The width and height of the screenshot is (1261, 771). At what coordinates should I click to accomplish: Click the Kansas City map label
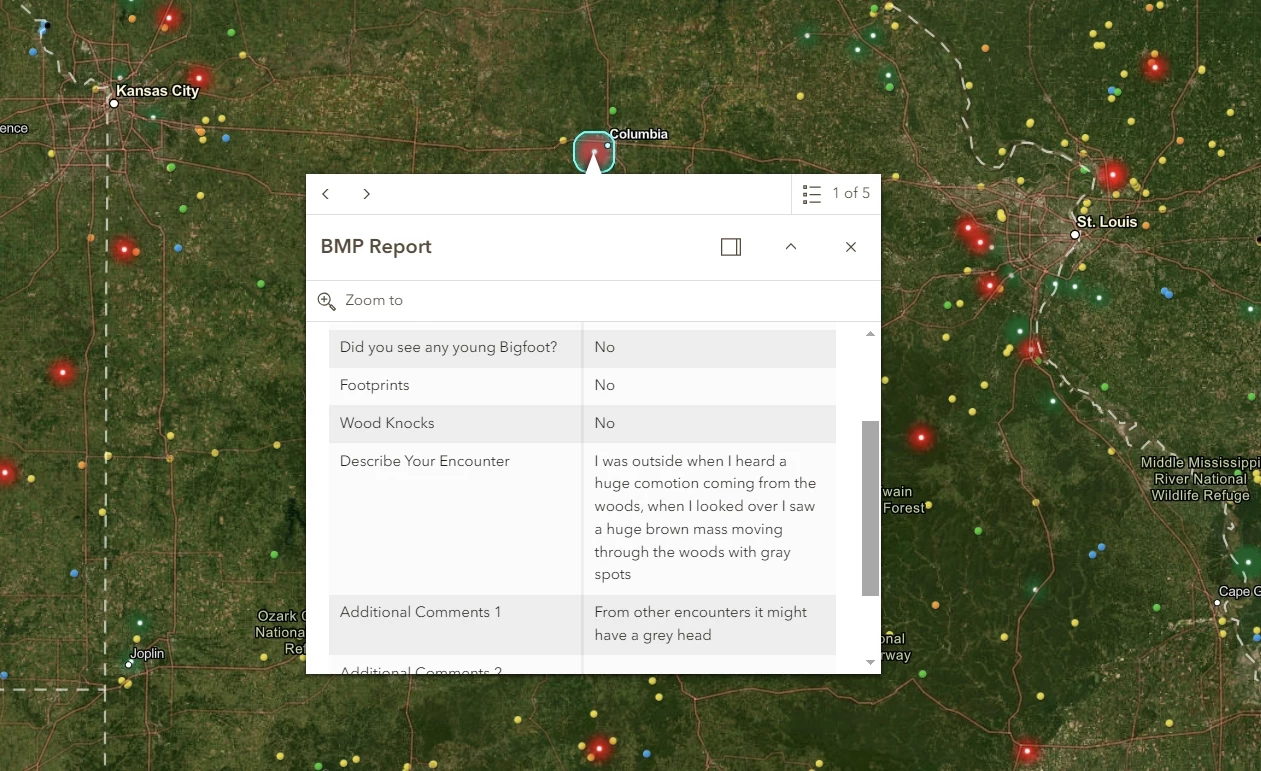coord(158,90)
